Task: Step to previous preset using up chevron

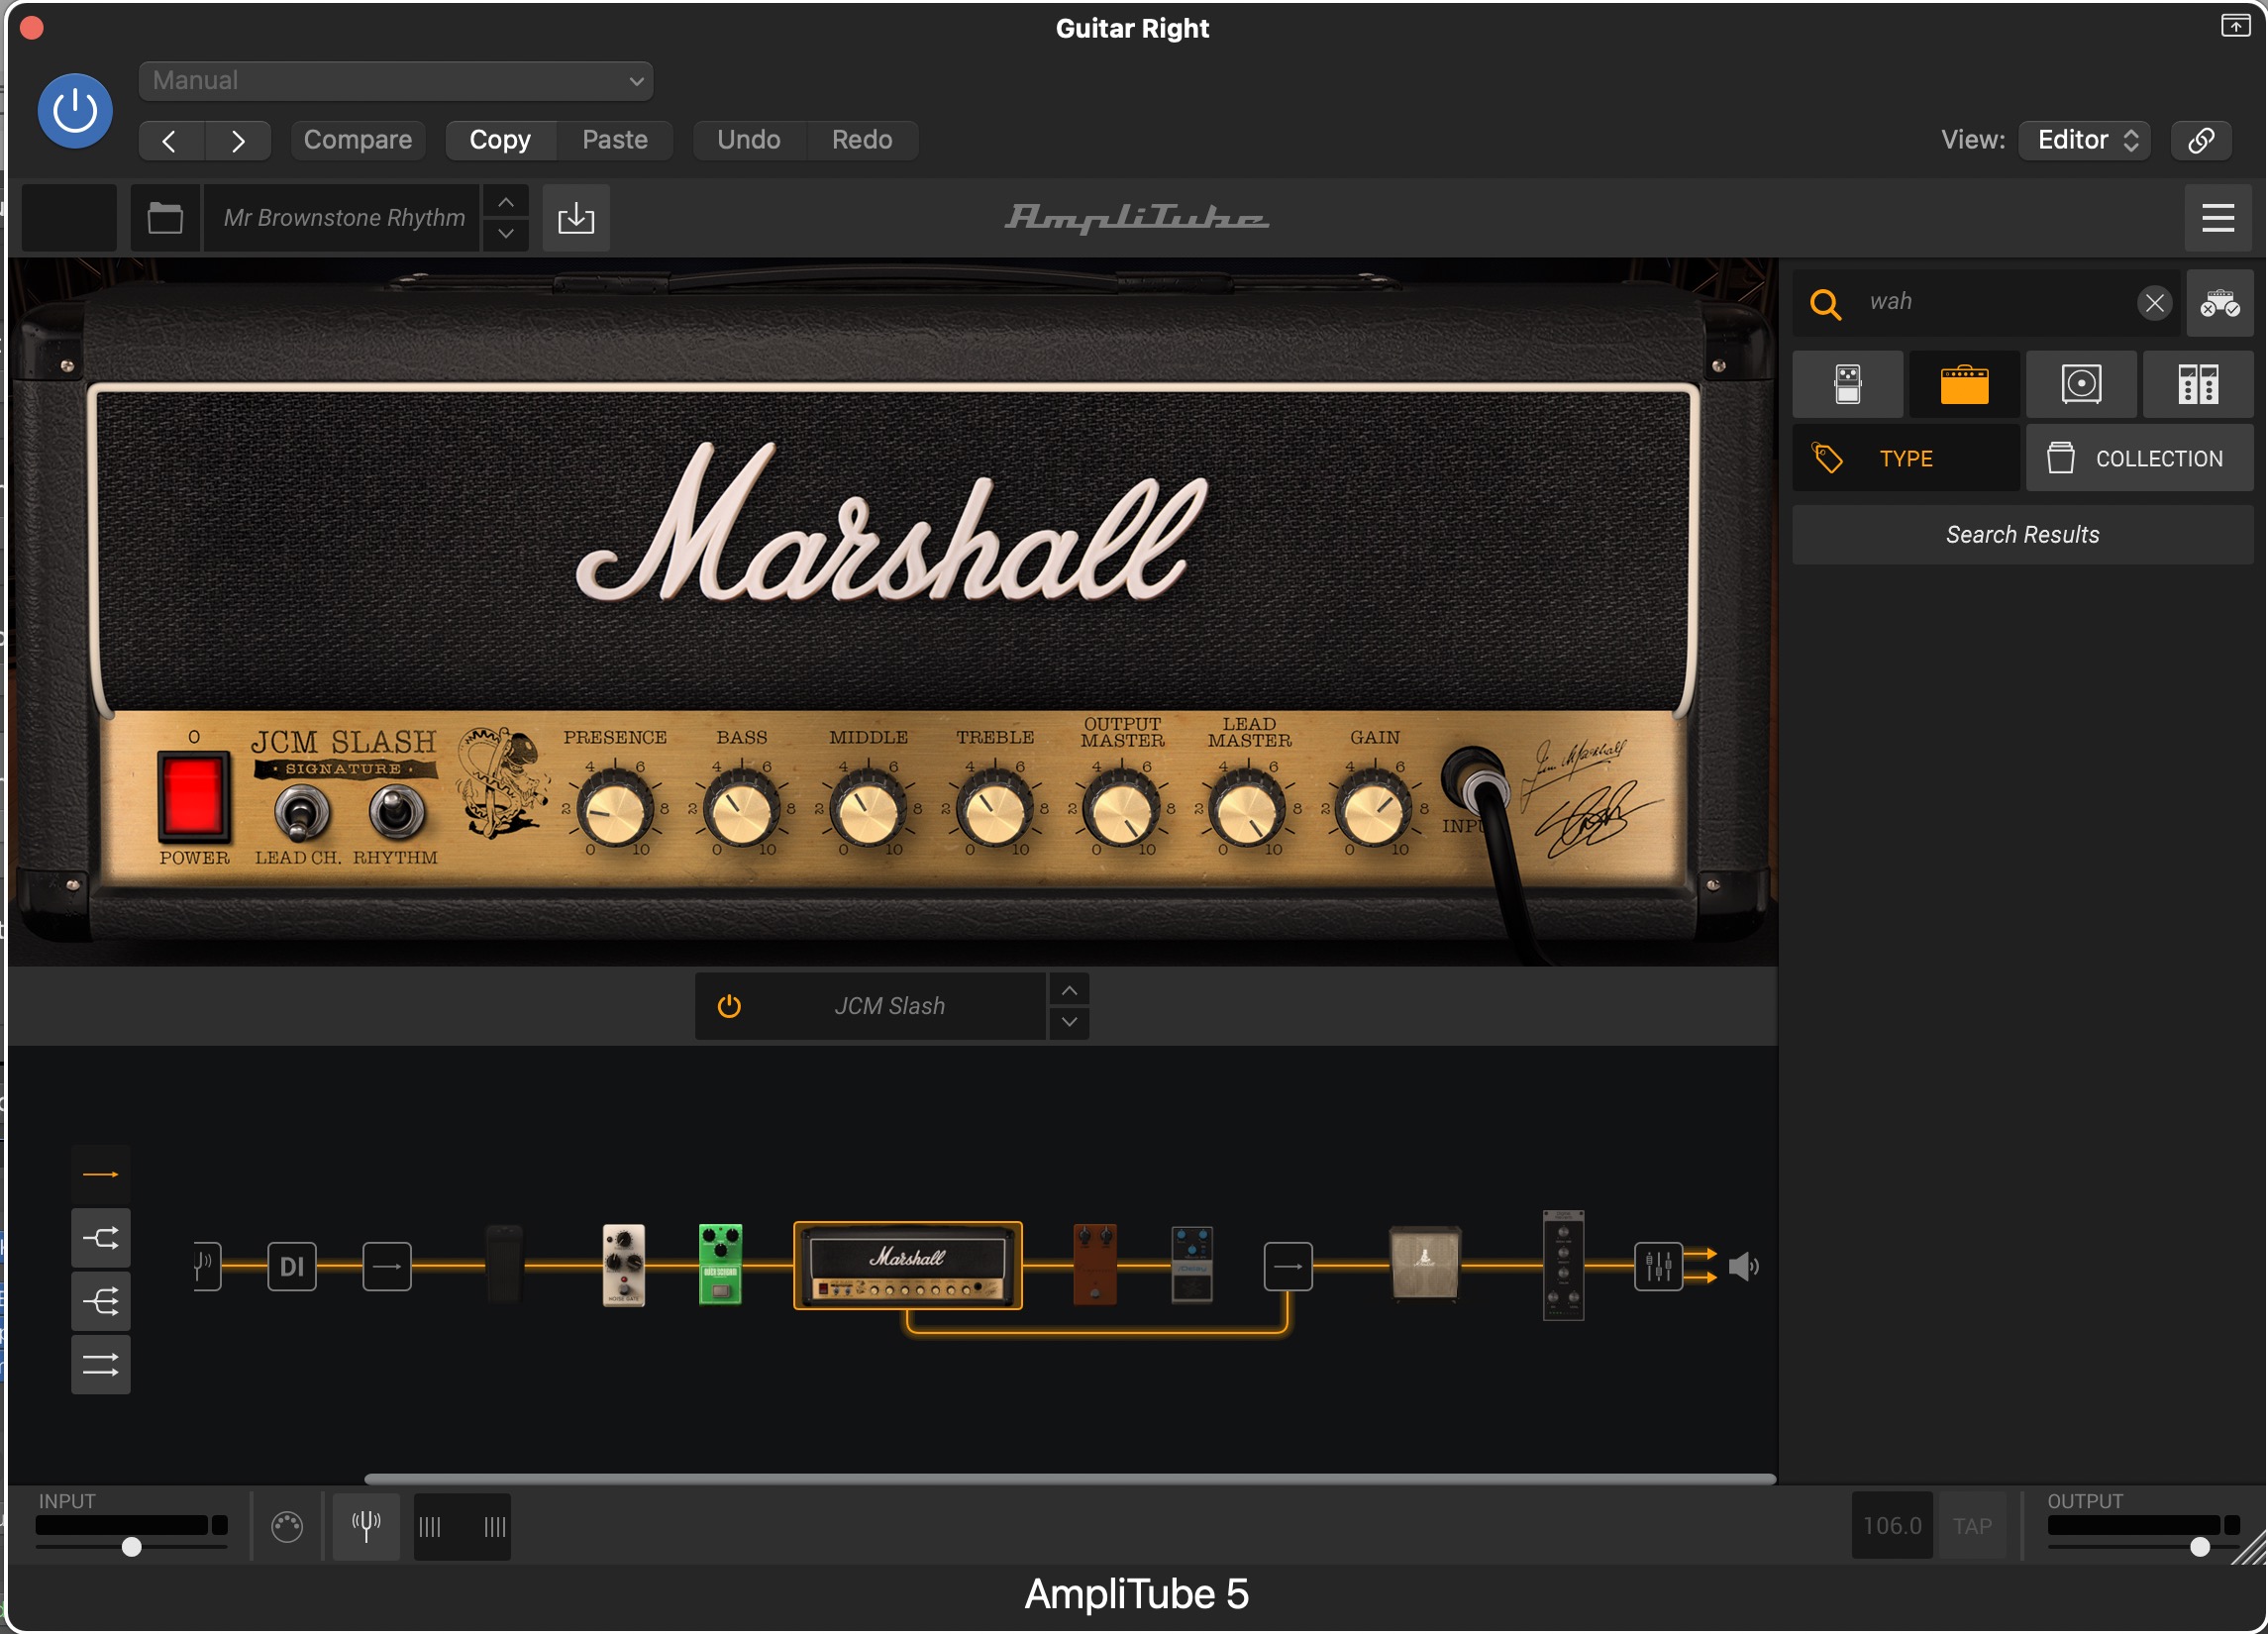Action: [x=506, y=202]
